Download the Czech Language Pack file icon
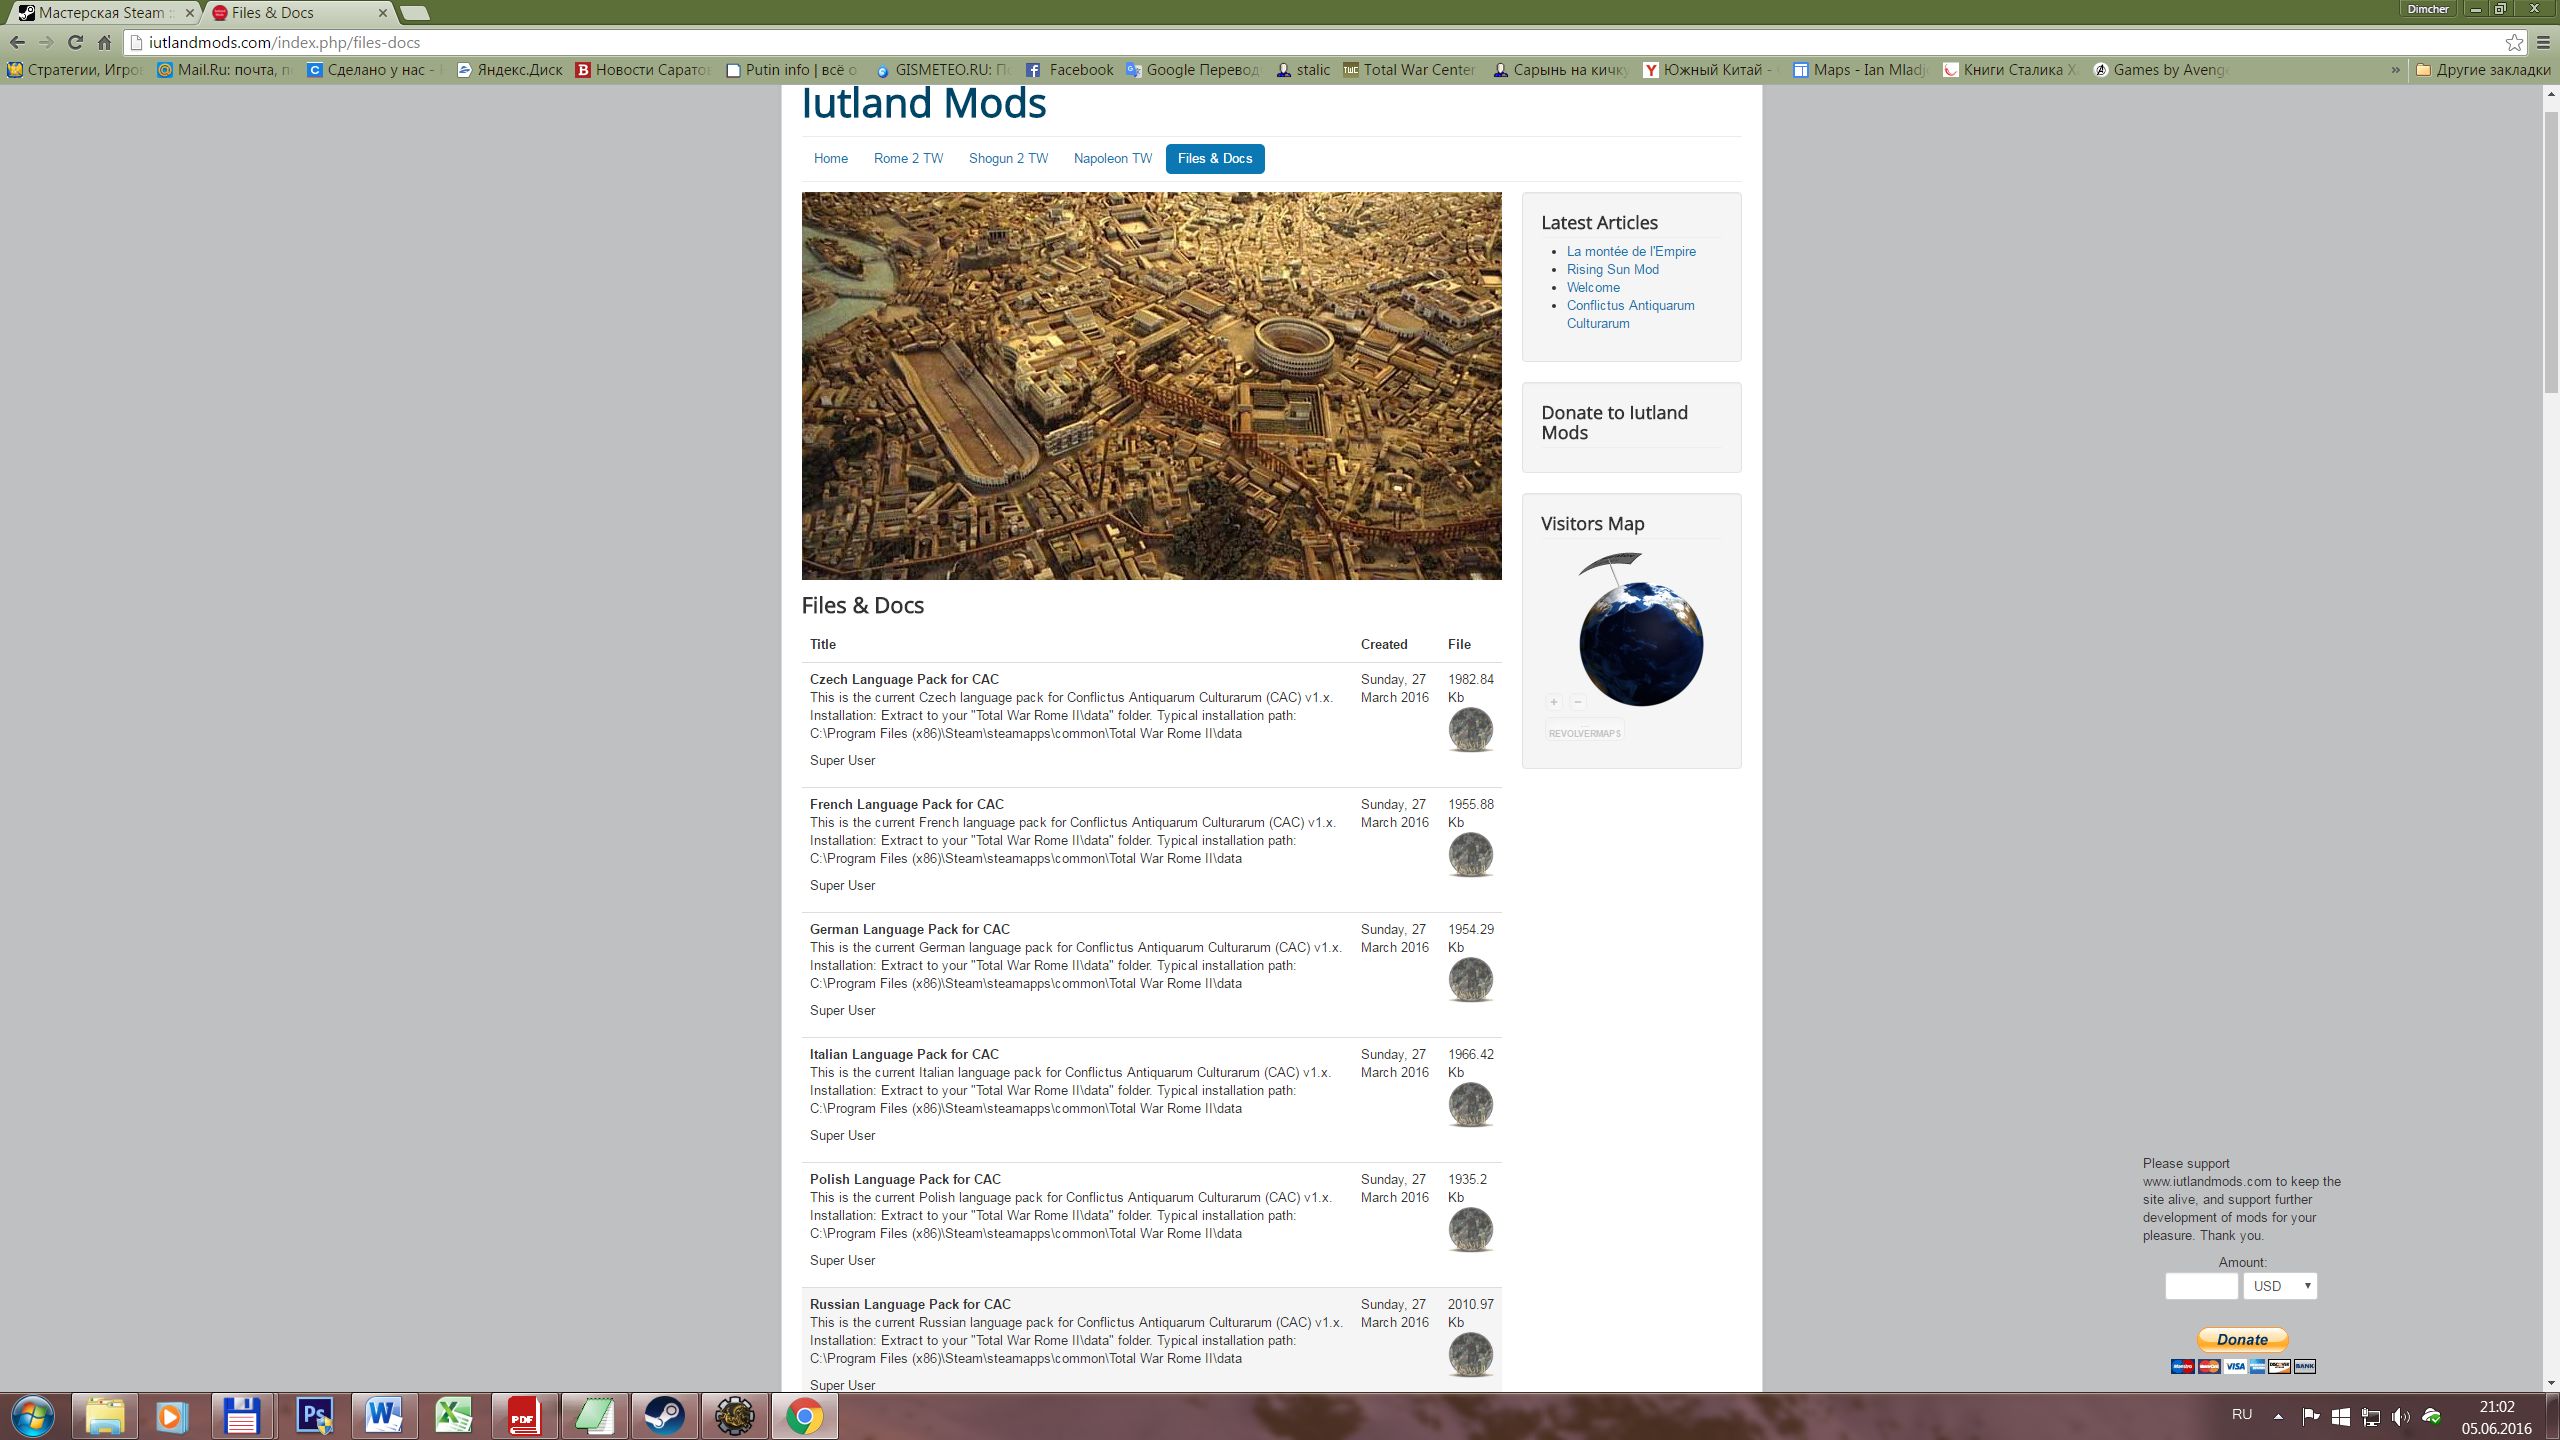 [x=1470, y=730]
